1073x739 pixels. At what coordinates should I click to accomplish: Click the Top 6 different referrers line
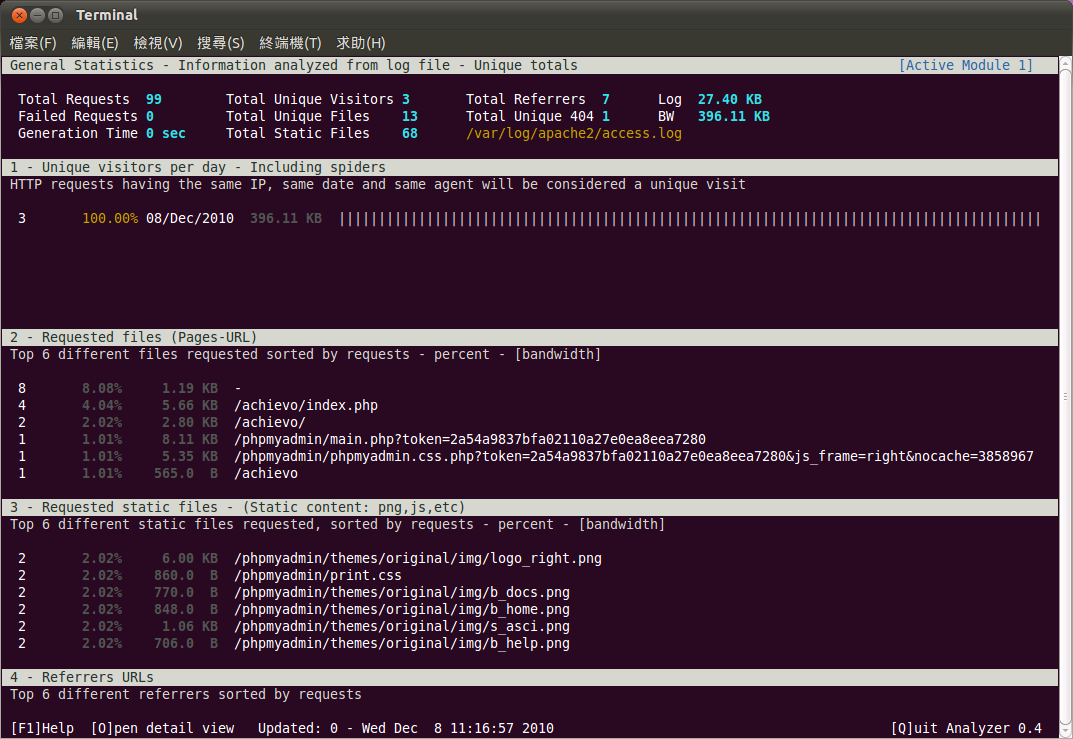(x=185, y=695)
